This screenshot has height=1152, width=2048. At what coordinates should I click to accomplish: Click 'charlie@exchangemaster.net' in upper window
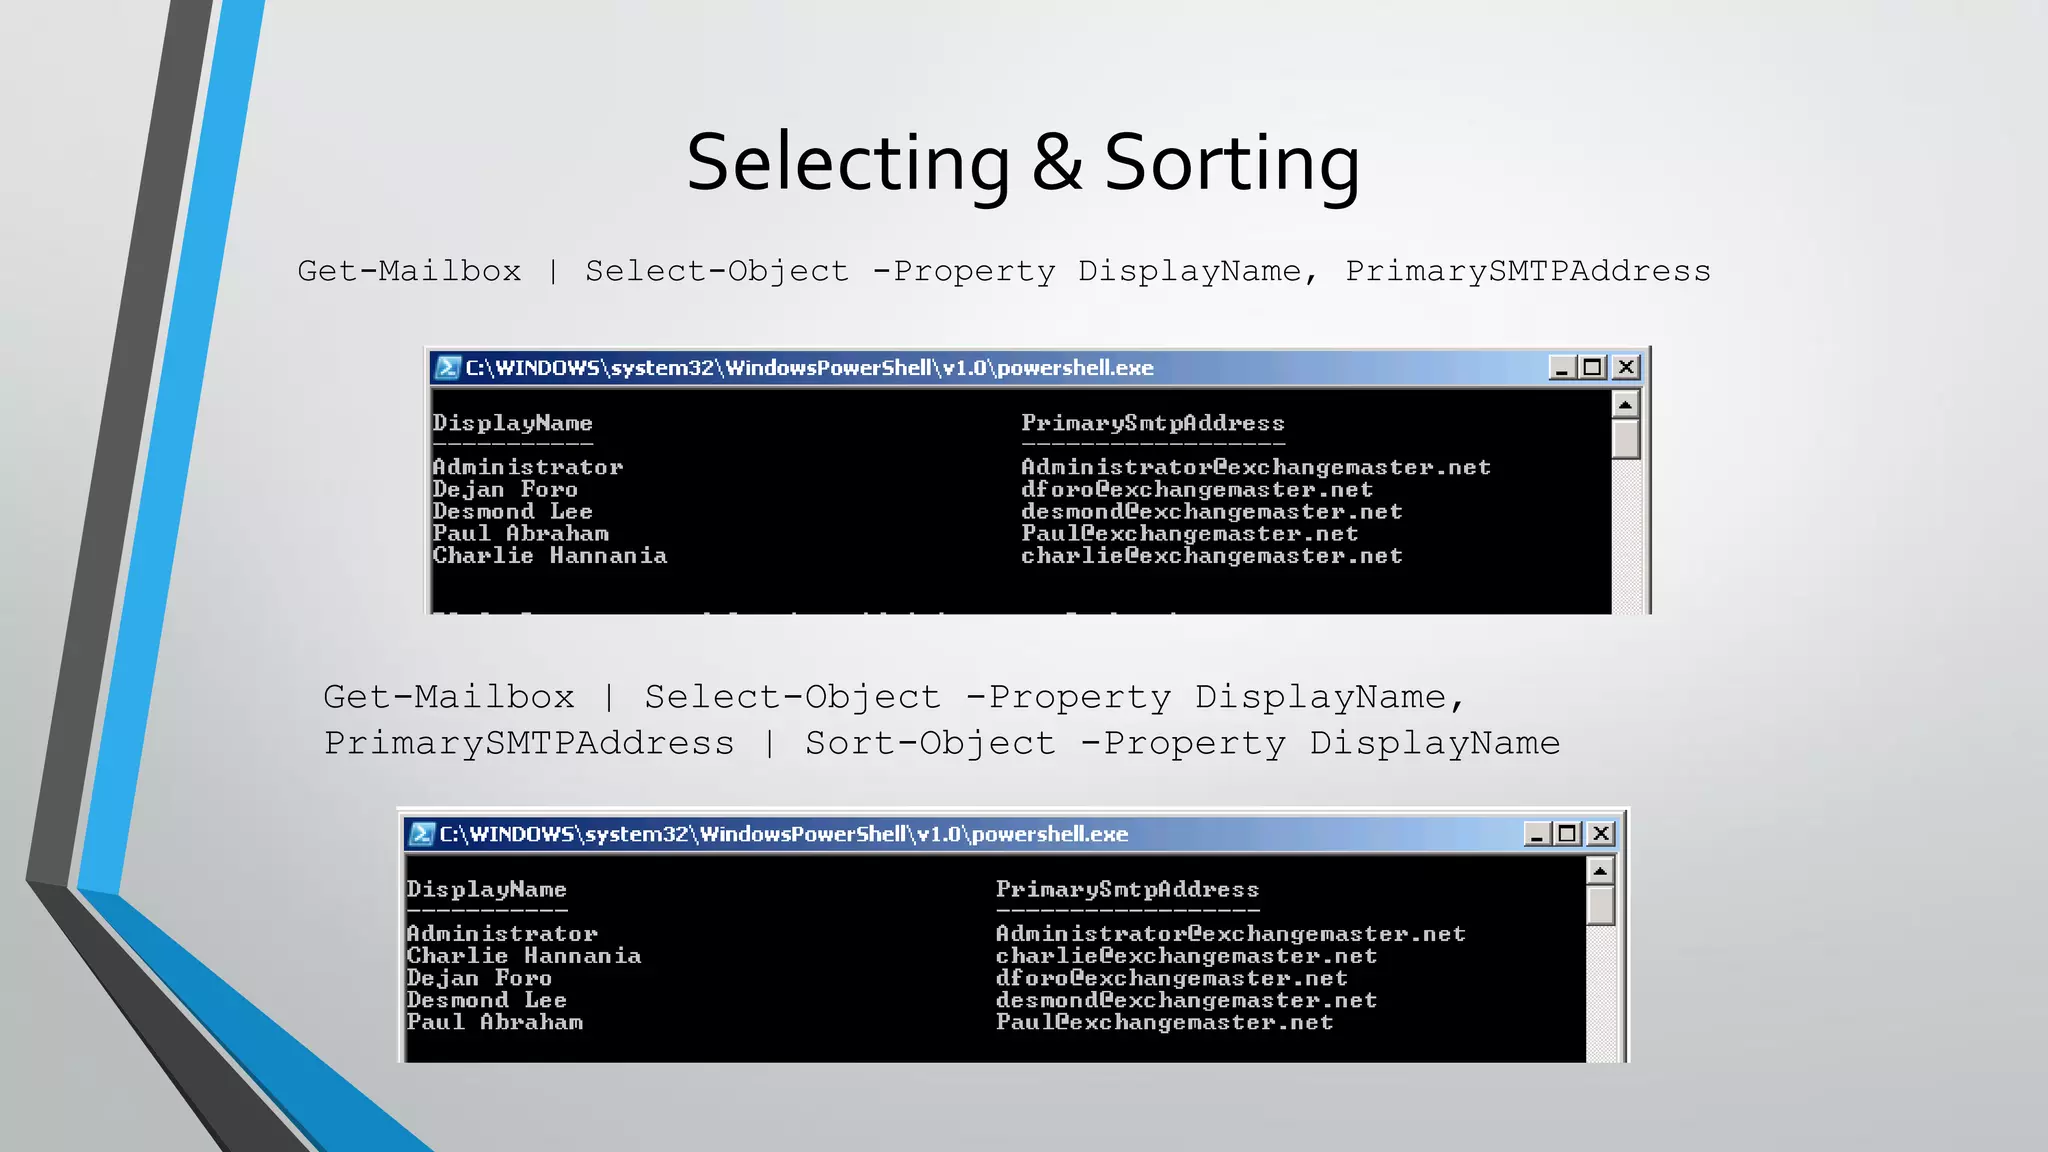[1212, 555]
